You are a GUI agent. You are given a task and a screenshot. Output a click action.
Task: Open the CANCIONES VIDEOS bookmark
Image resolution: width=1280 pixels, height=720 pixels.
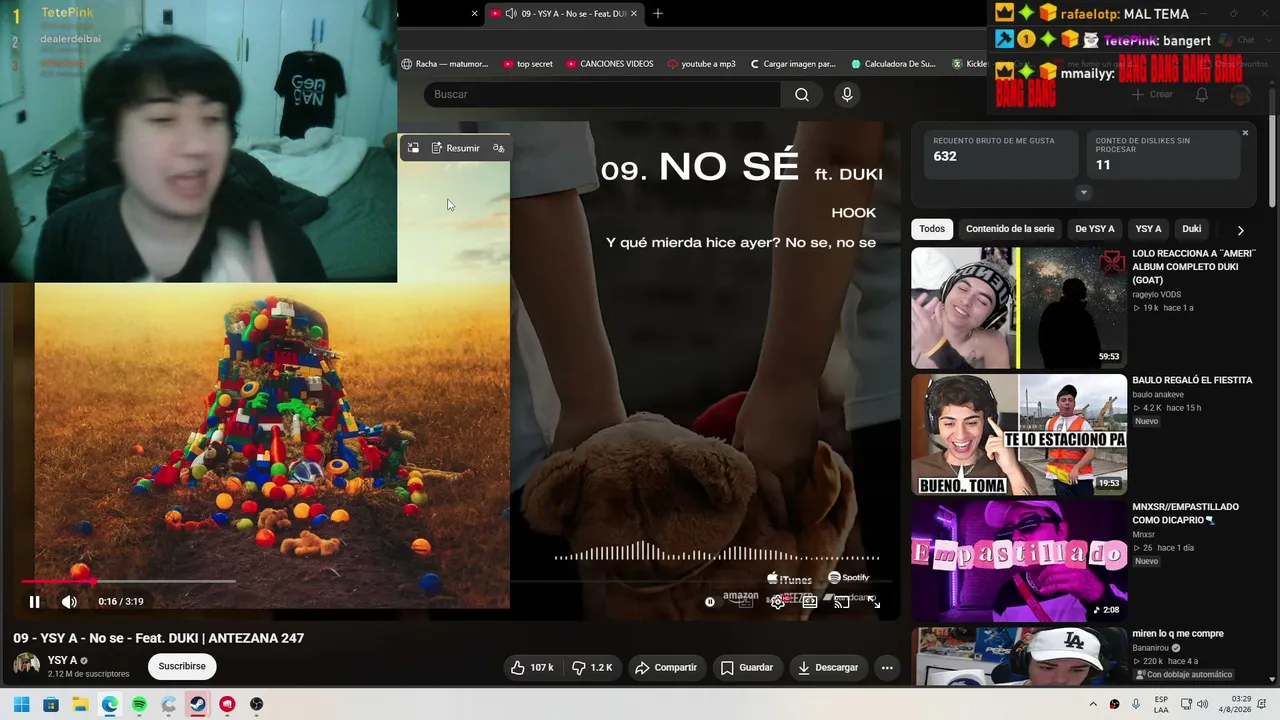609,64
